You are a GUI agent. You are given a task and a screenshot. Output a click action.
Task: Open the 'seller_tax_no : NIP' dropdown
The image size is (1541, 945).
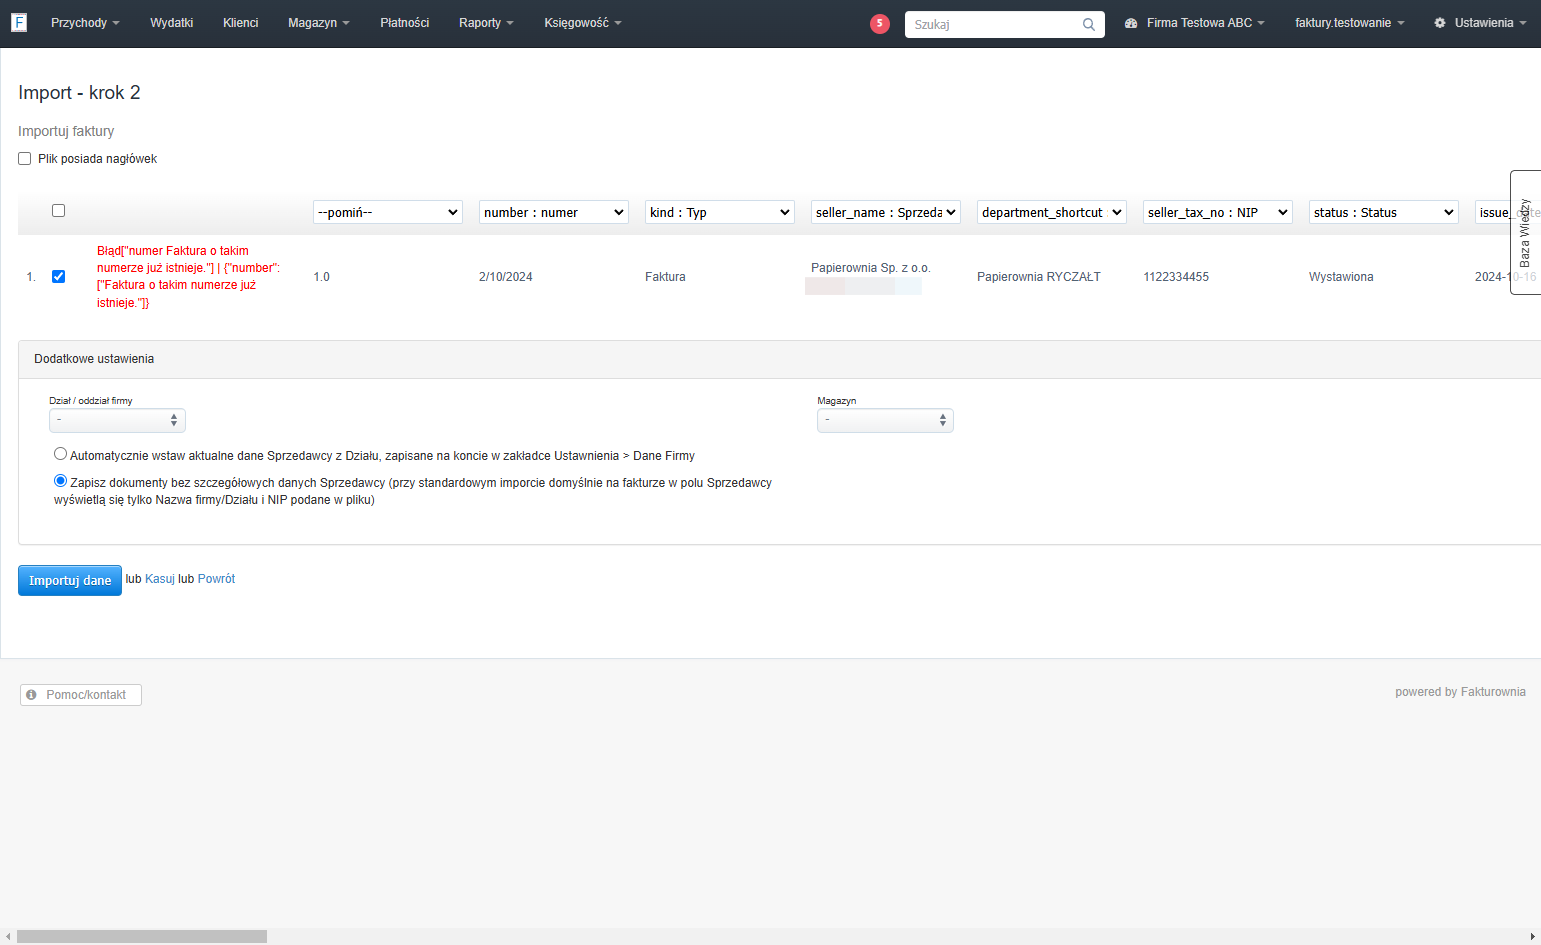point(1218,212)
